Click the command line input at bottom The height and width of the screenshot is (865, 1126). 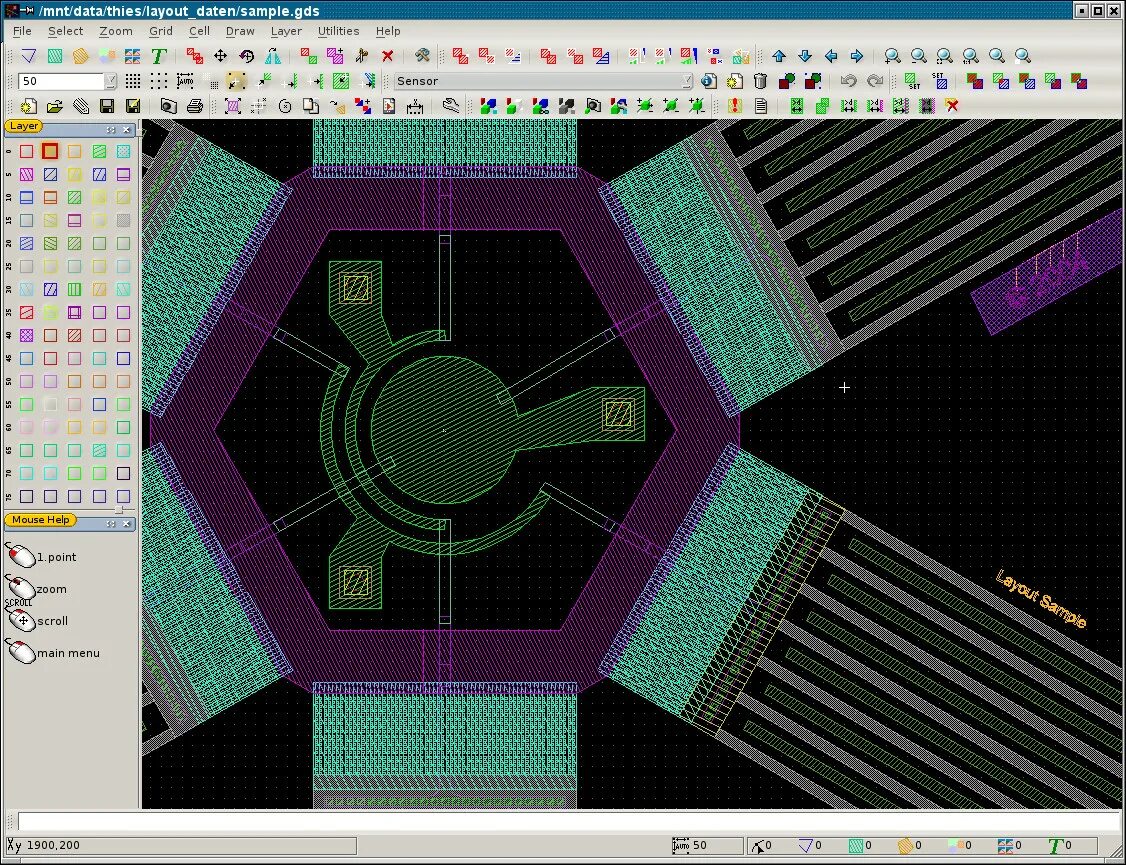568,821
